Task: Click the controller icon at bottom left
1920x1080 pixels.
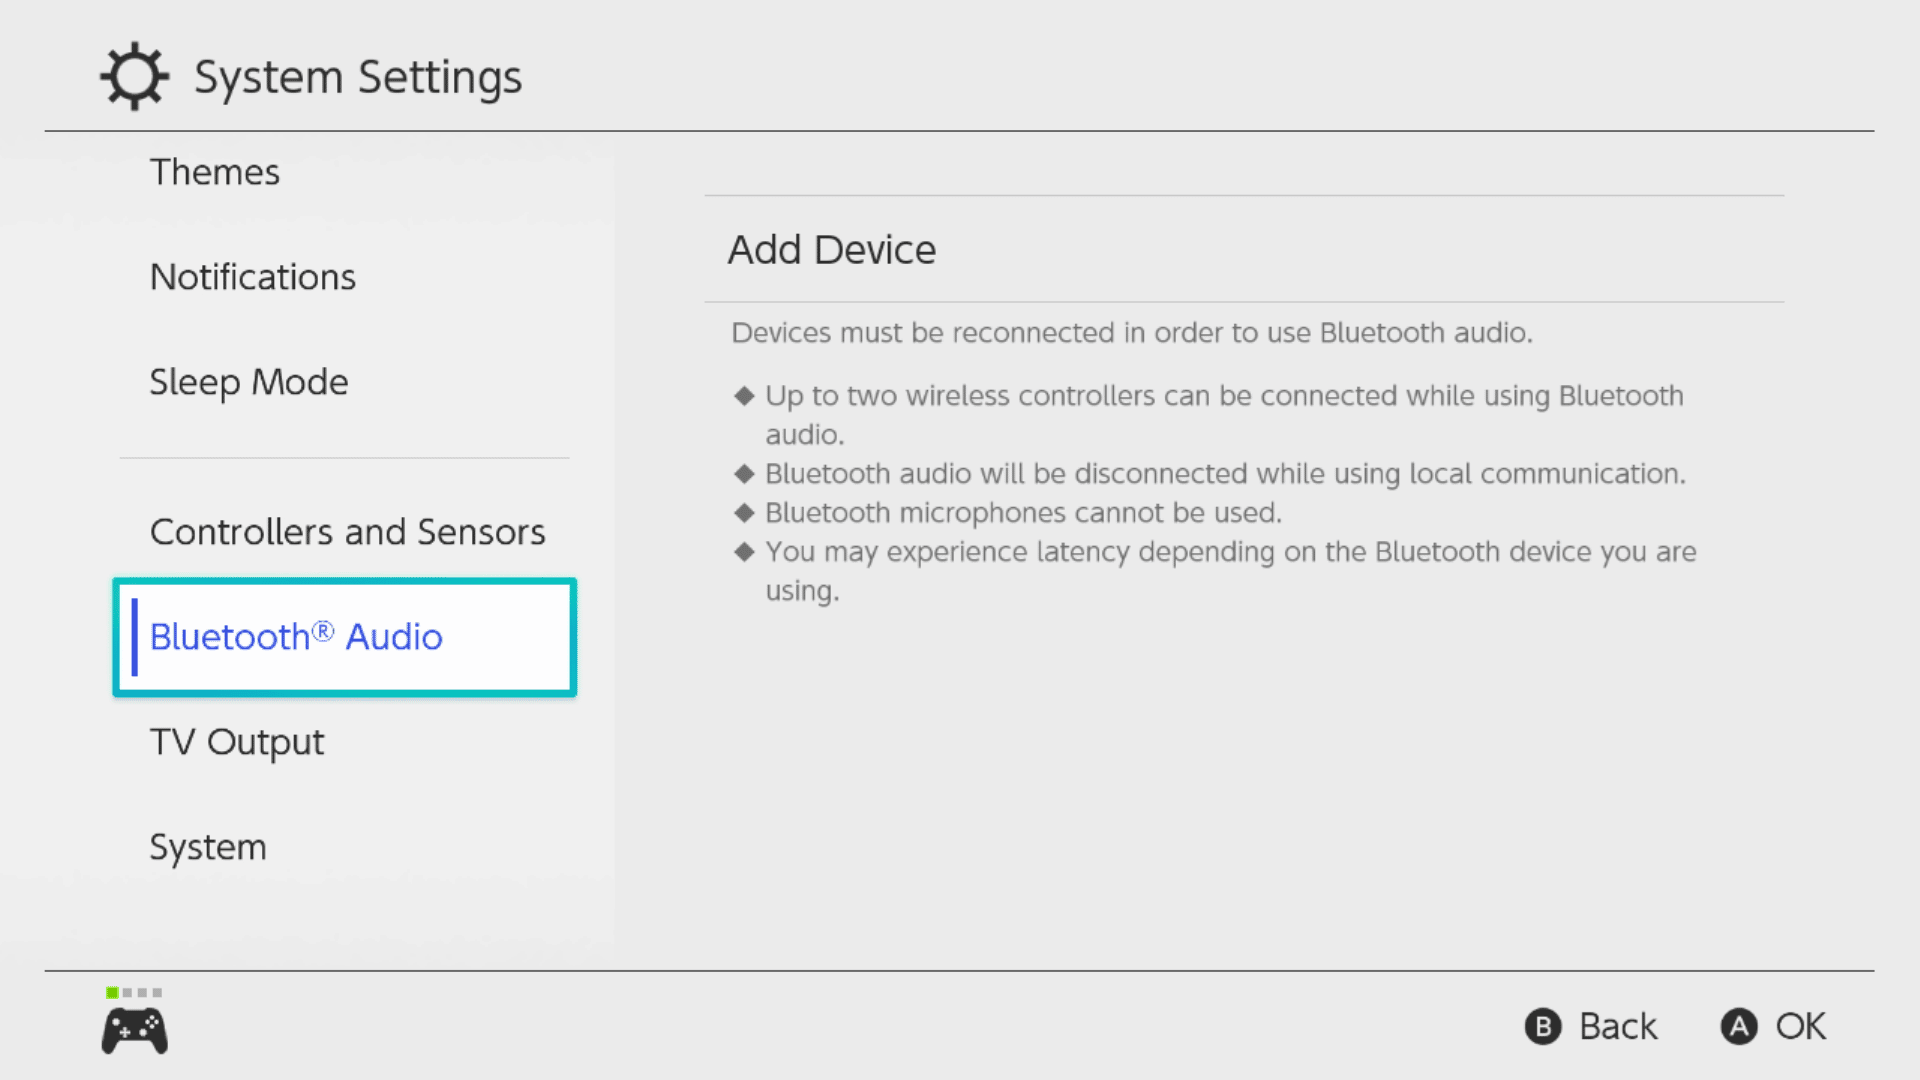Action: pyautogui.click(x=134, y=1031)
